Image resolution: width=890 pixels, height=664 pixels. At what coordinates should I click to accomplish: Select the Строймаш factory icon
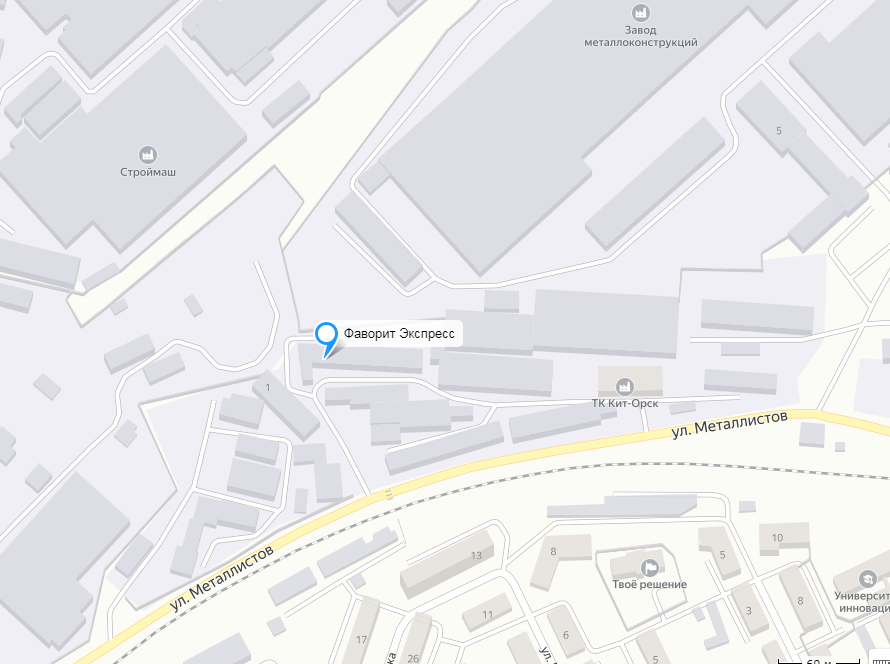[148, 154]
